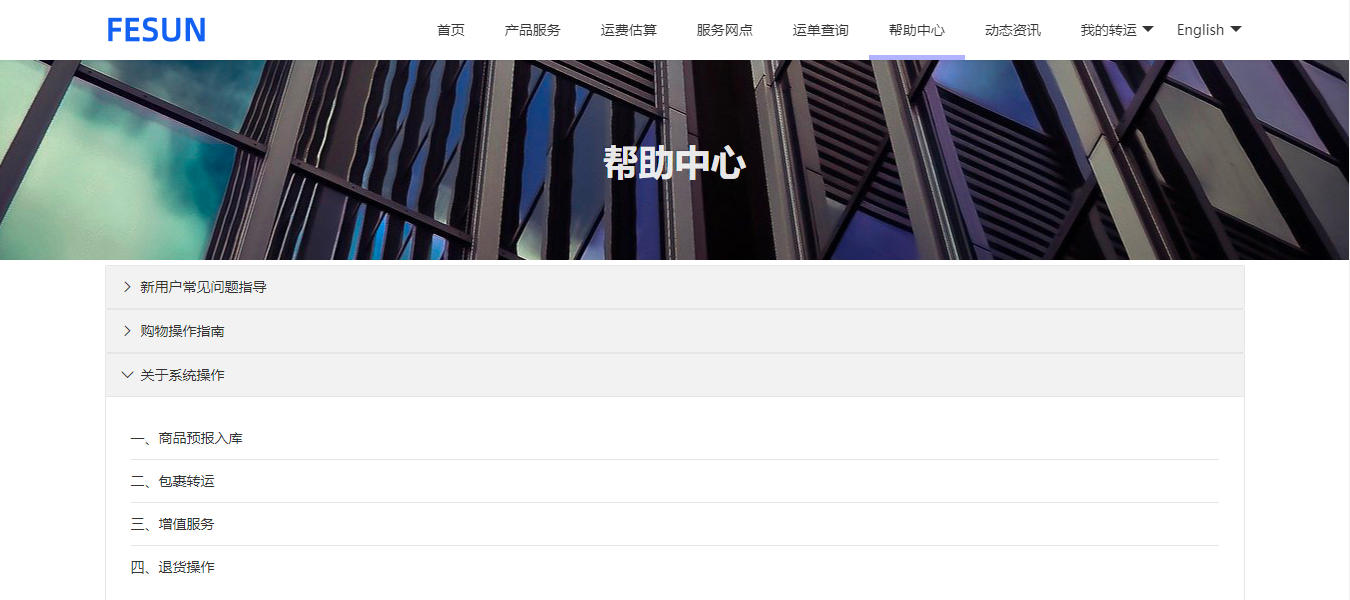Screen dimensions: 1350x600
Task: Click the 新用户常见问题指导 section title text
Action: tap(203, 287)
